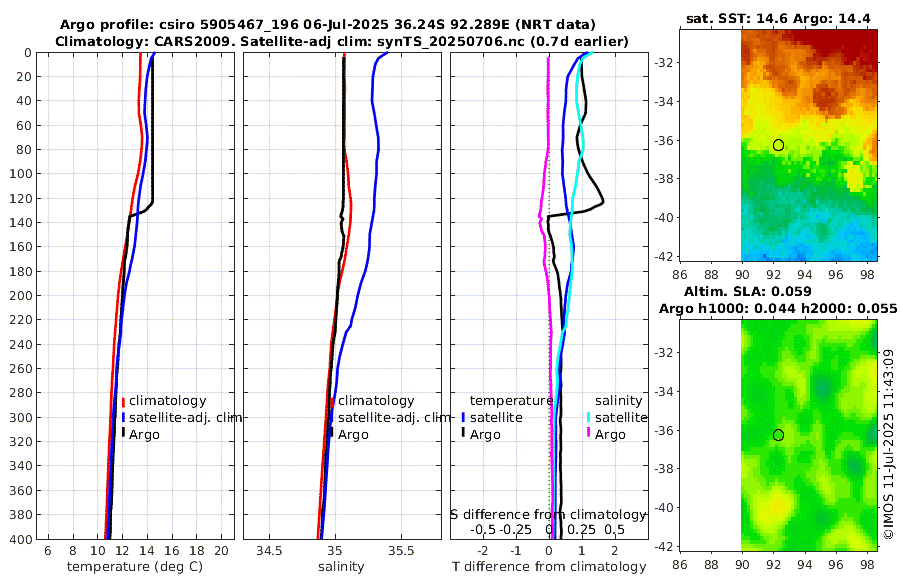Click the Argo profile title text

[328, 25]
